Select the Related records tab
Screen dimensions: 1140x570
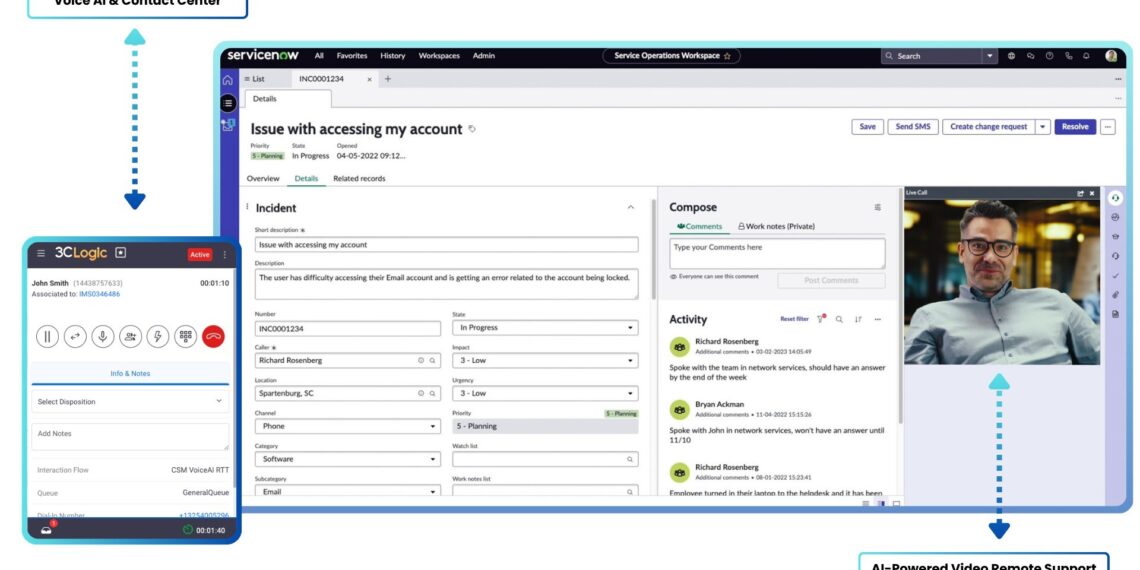pyautogui.click(x=359, y=178)
